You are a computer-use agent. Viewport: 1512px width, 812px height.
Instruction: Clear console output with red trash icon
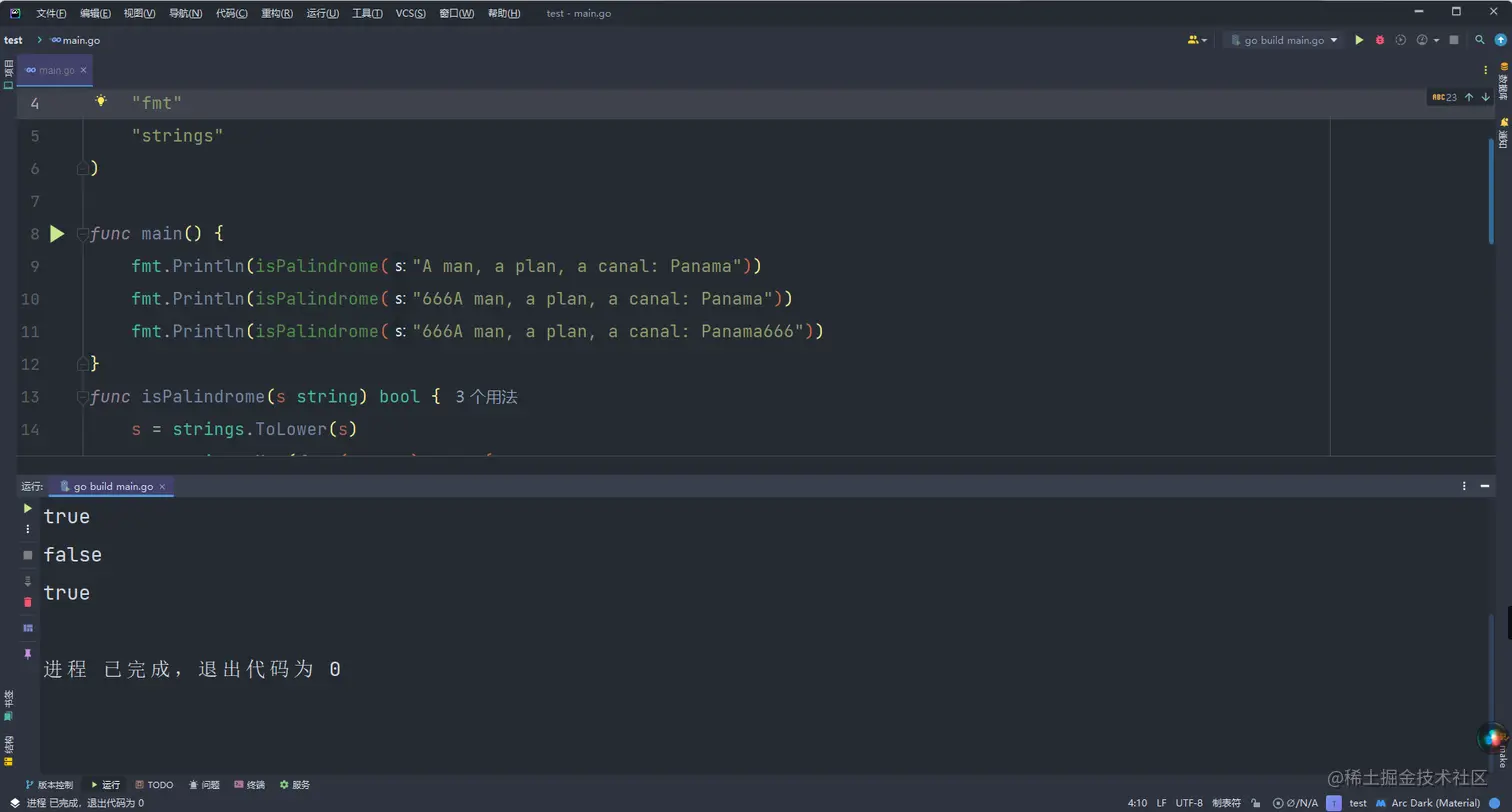[x=28, y=602]
